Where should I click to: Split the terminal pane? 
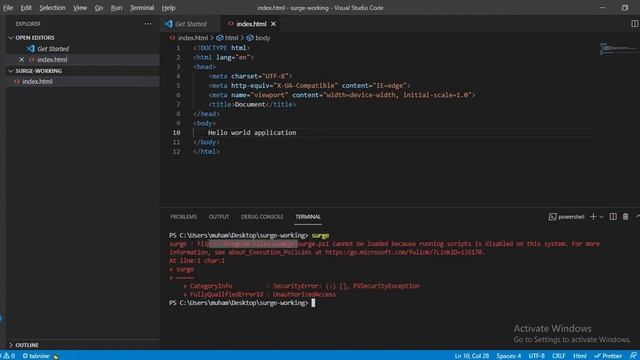[x=613, y=217]
